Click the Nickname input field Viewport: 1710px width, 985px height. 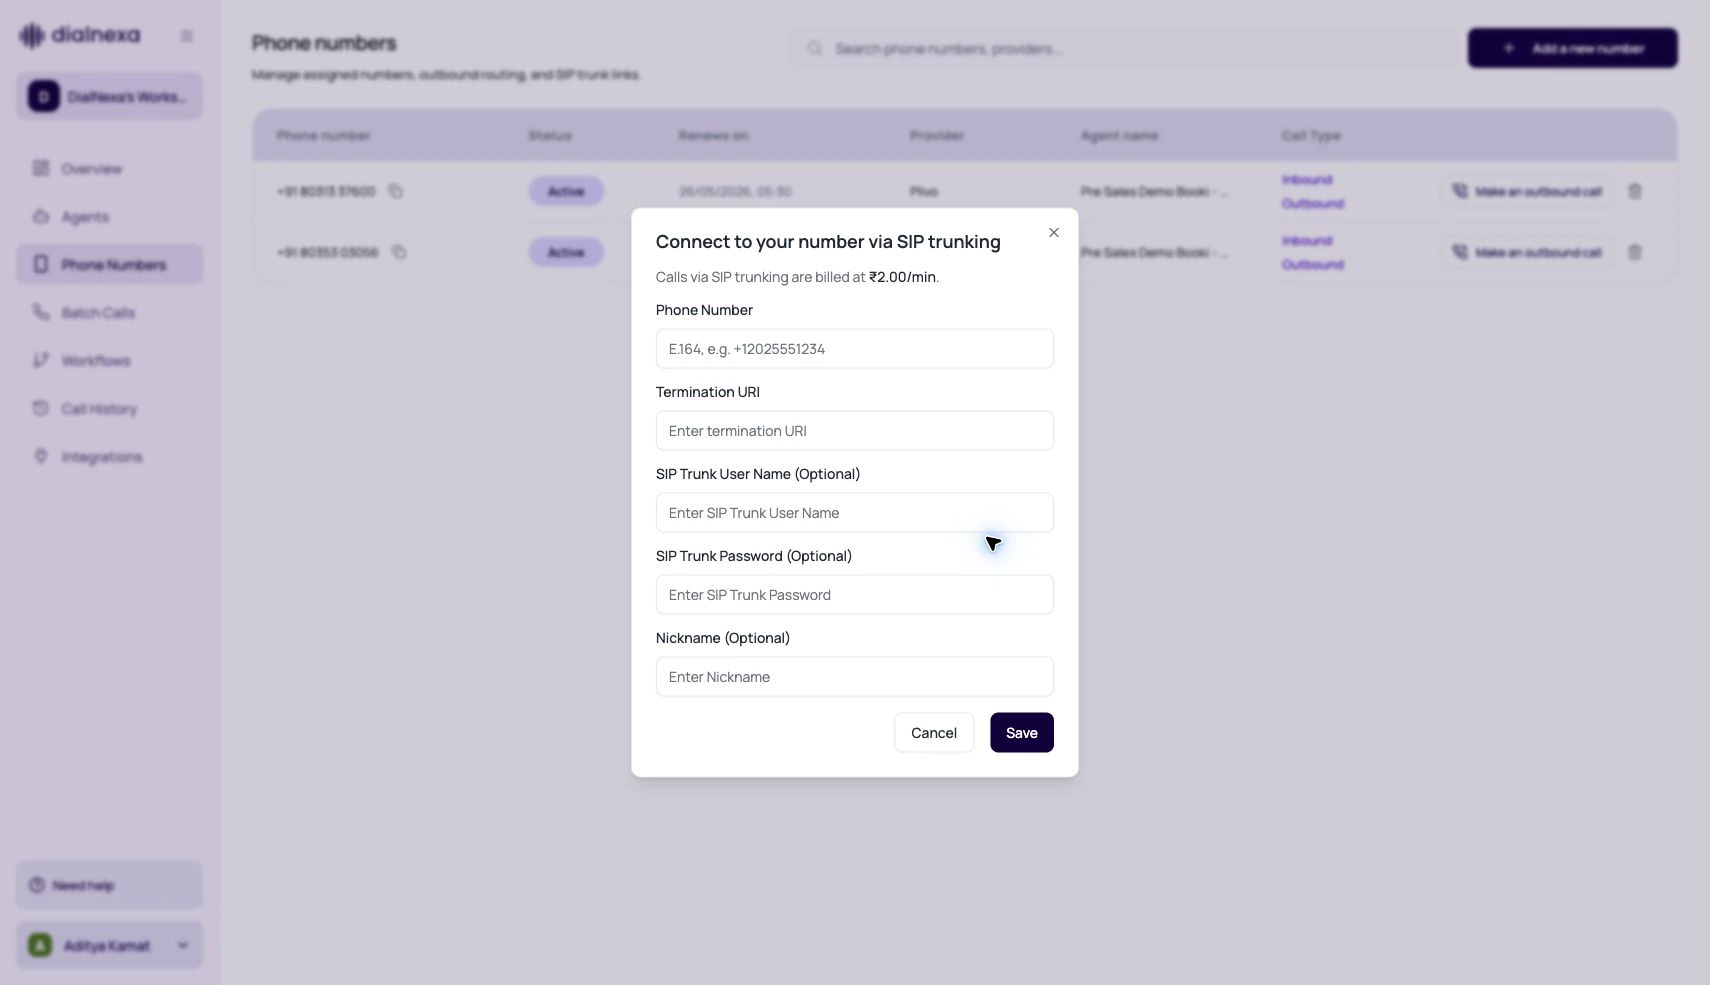pyautogui.click(x=854, y=677)
